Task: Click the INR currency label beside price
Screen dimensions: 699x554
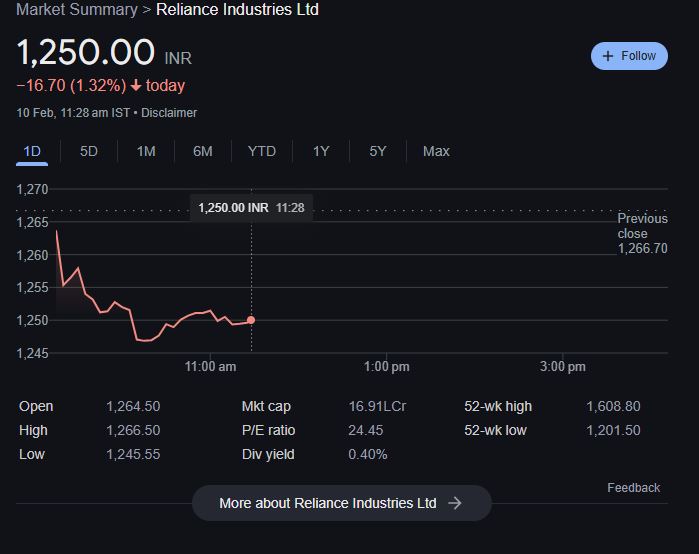Action: click(x=178, y=58)
